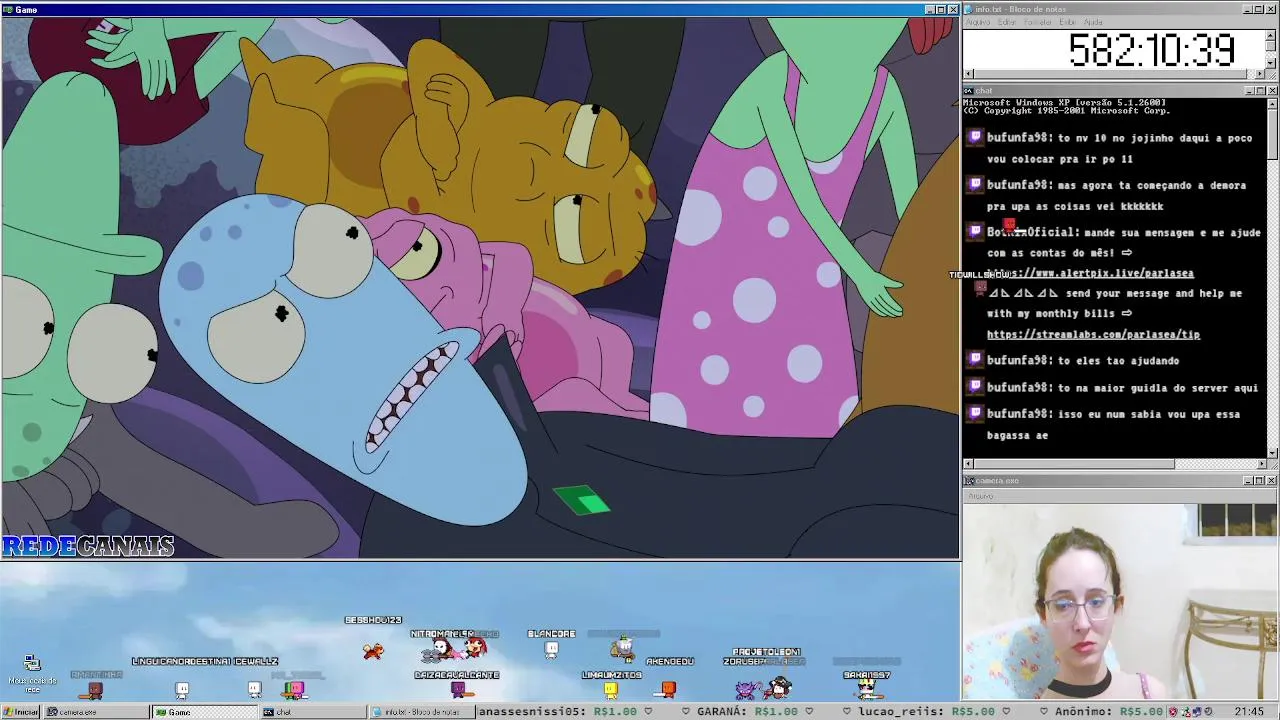Click the Notepad horizontal scrollbar left arrow
The image size is (1280, 720).
968,73
